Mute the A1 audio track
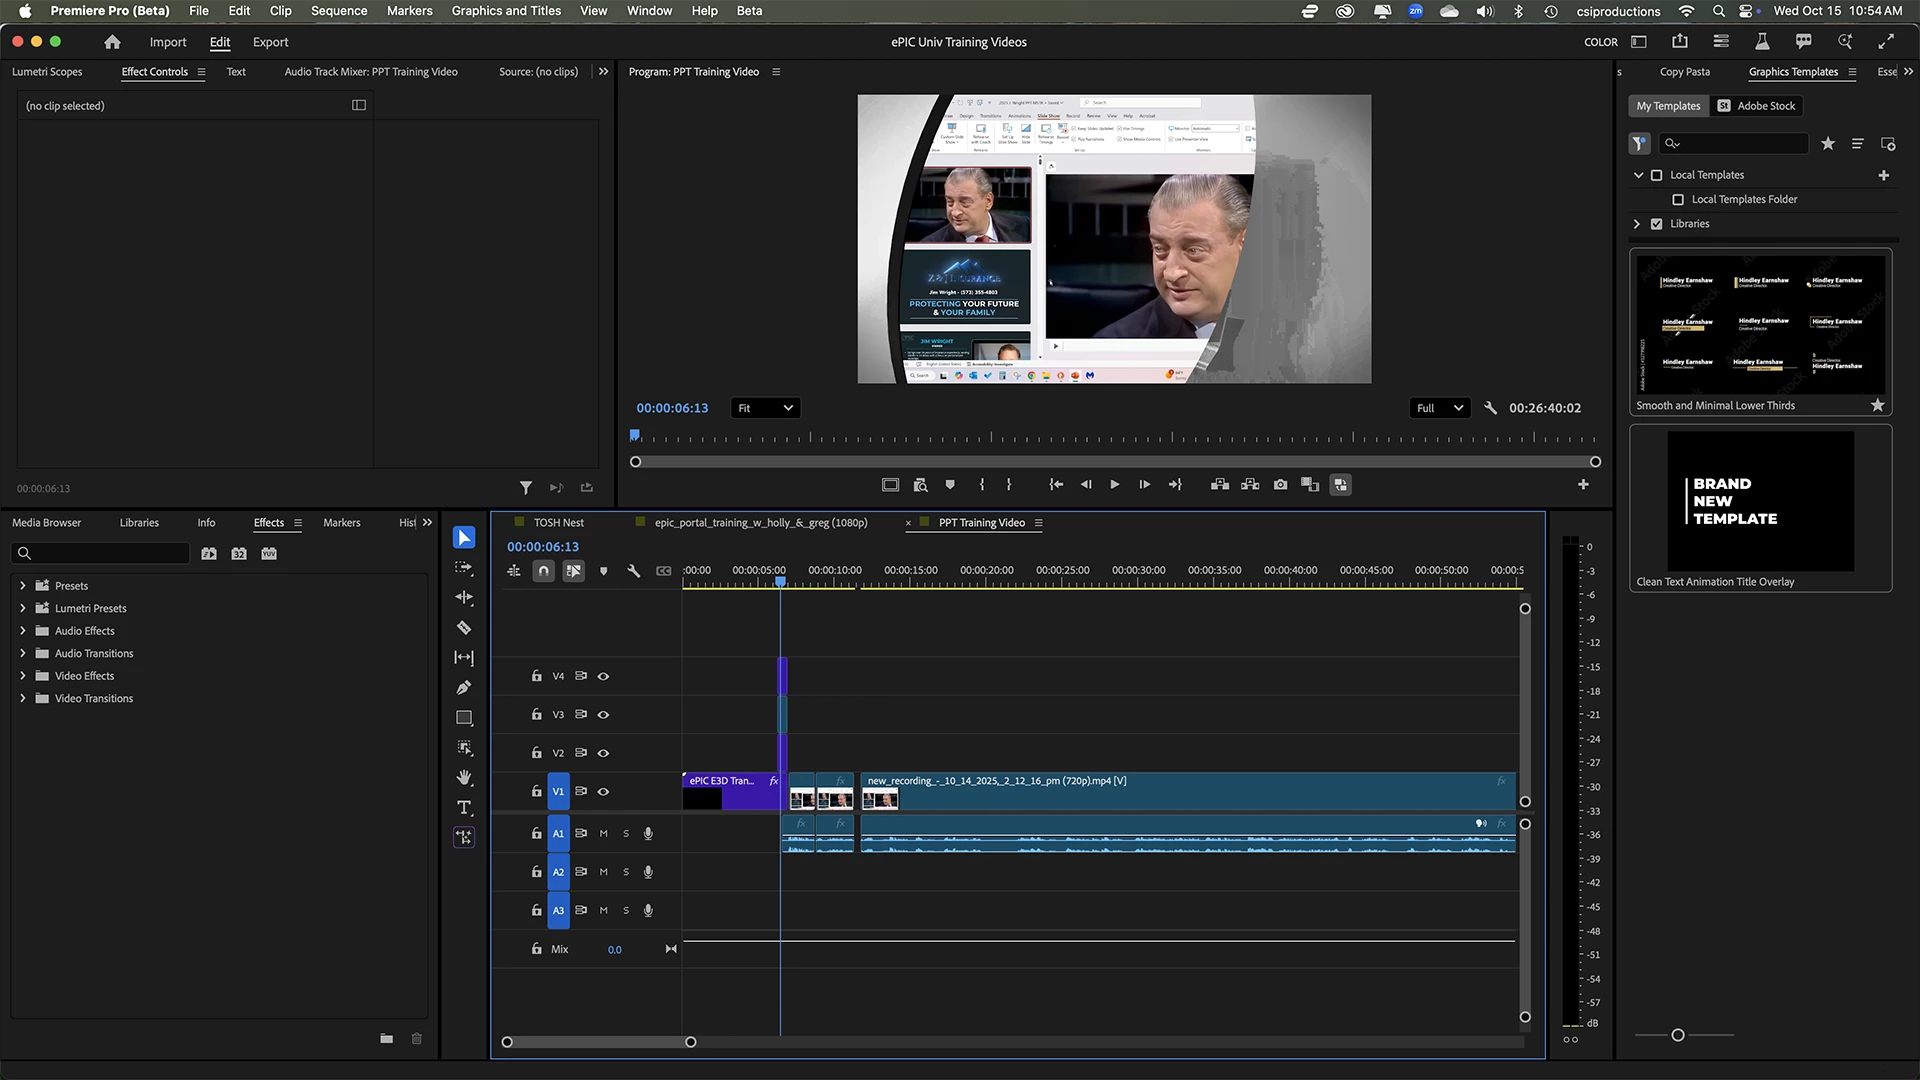The width and height of the screenshot is (1920, 1080). coord(603,834)
